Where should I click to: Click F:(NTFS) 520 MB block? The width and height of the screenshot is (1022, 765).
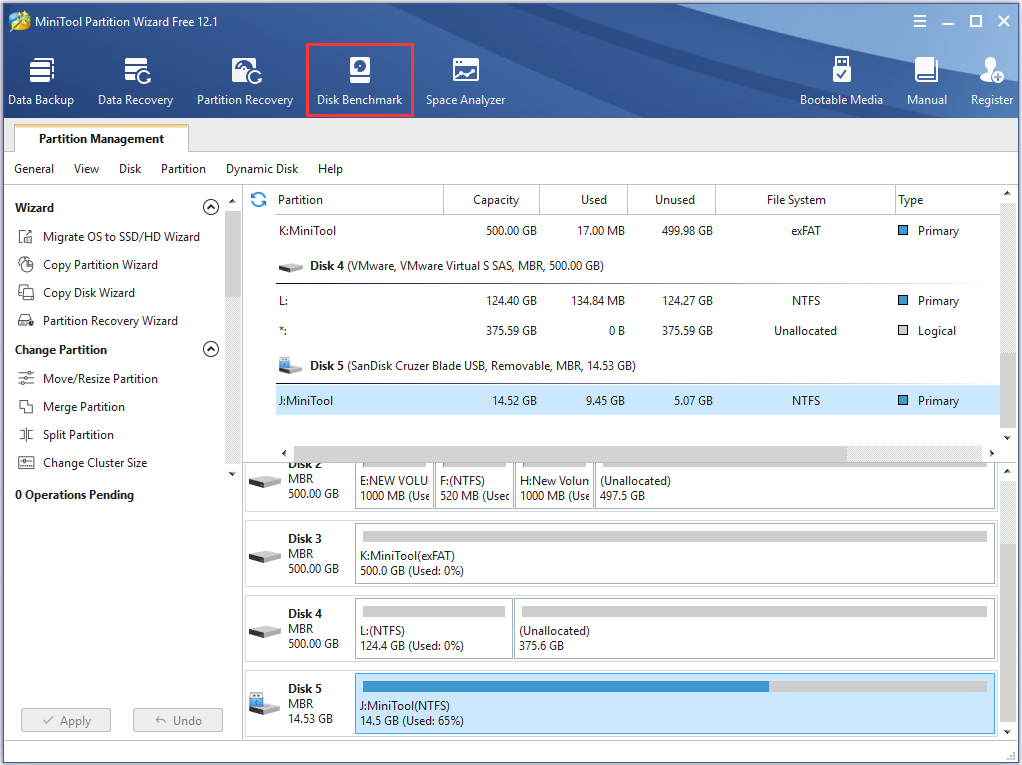coord(474,486)
